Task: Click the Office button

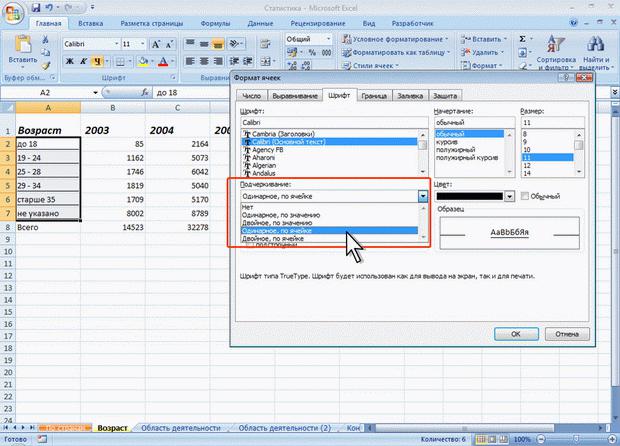Action: point(13,14)
